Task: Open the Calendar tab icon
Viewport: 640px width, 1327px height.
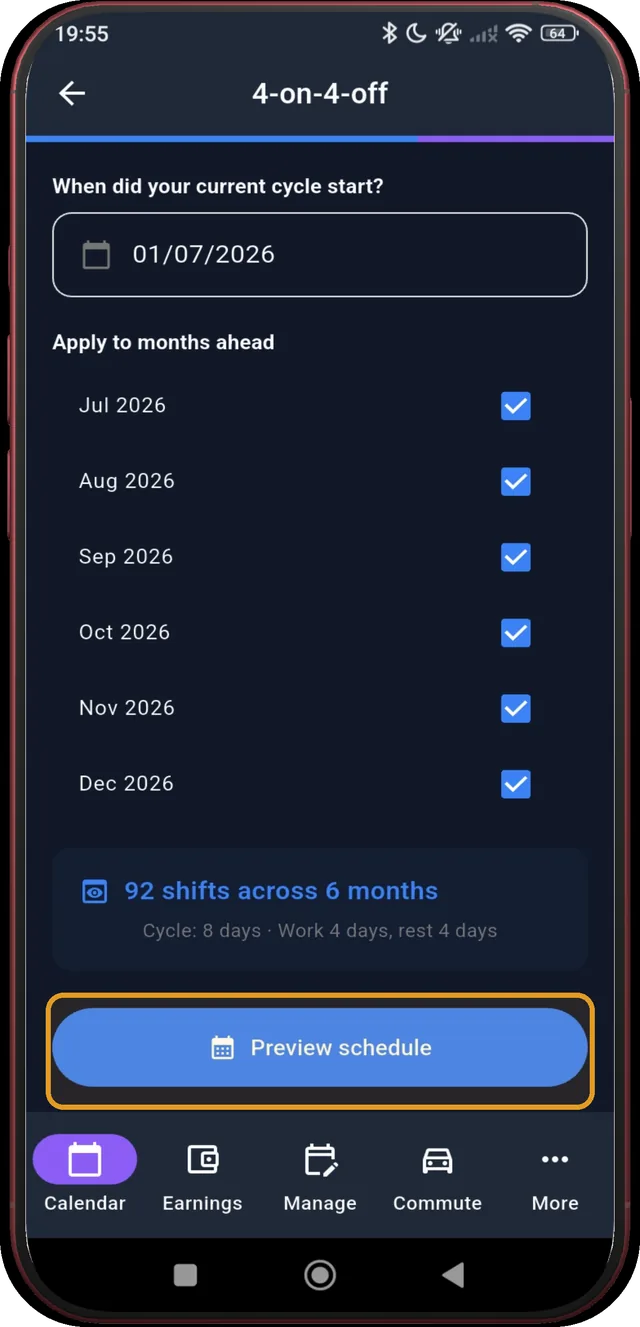Action: (85, 1160)
